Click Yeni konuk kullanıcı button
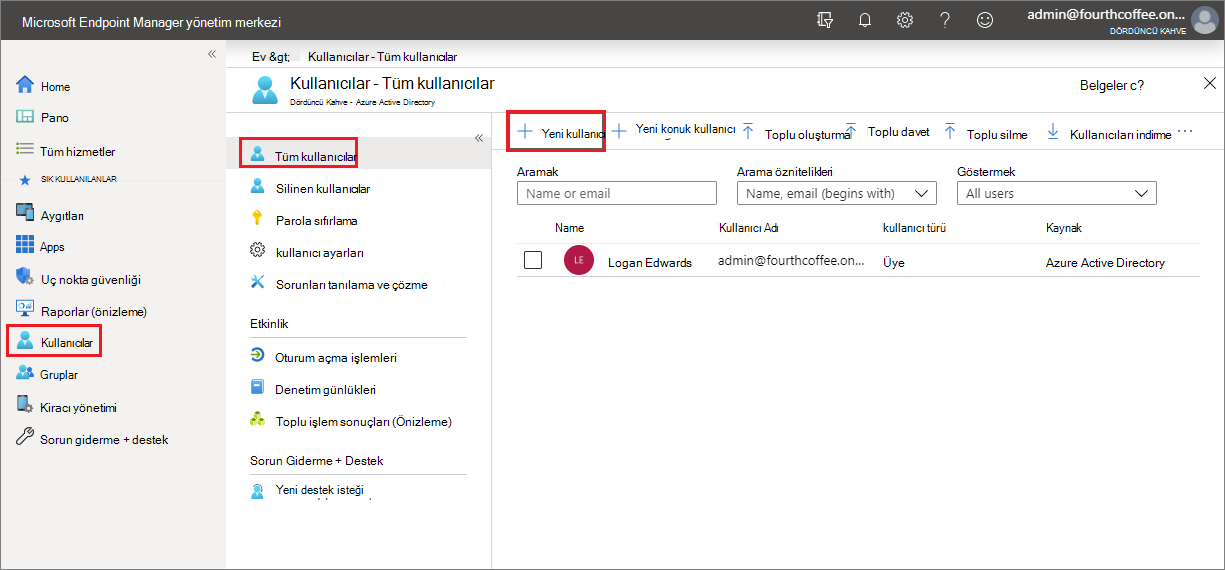 coord(674,130)
